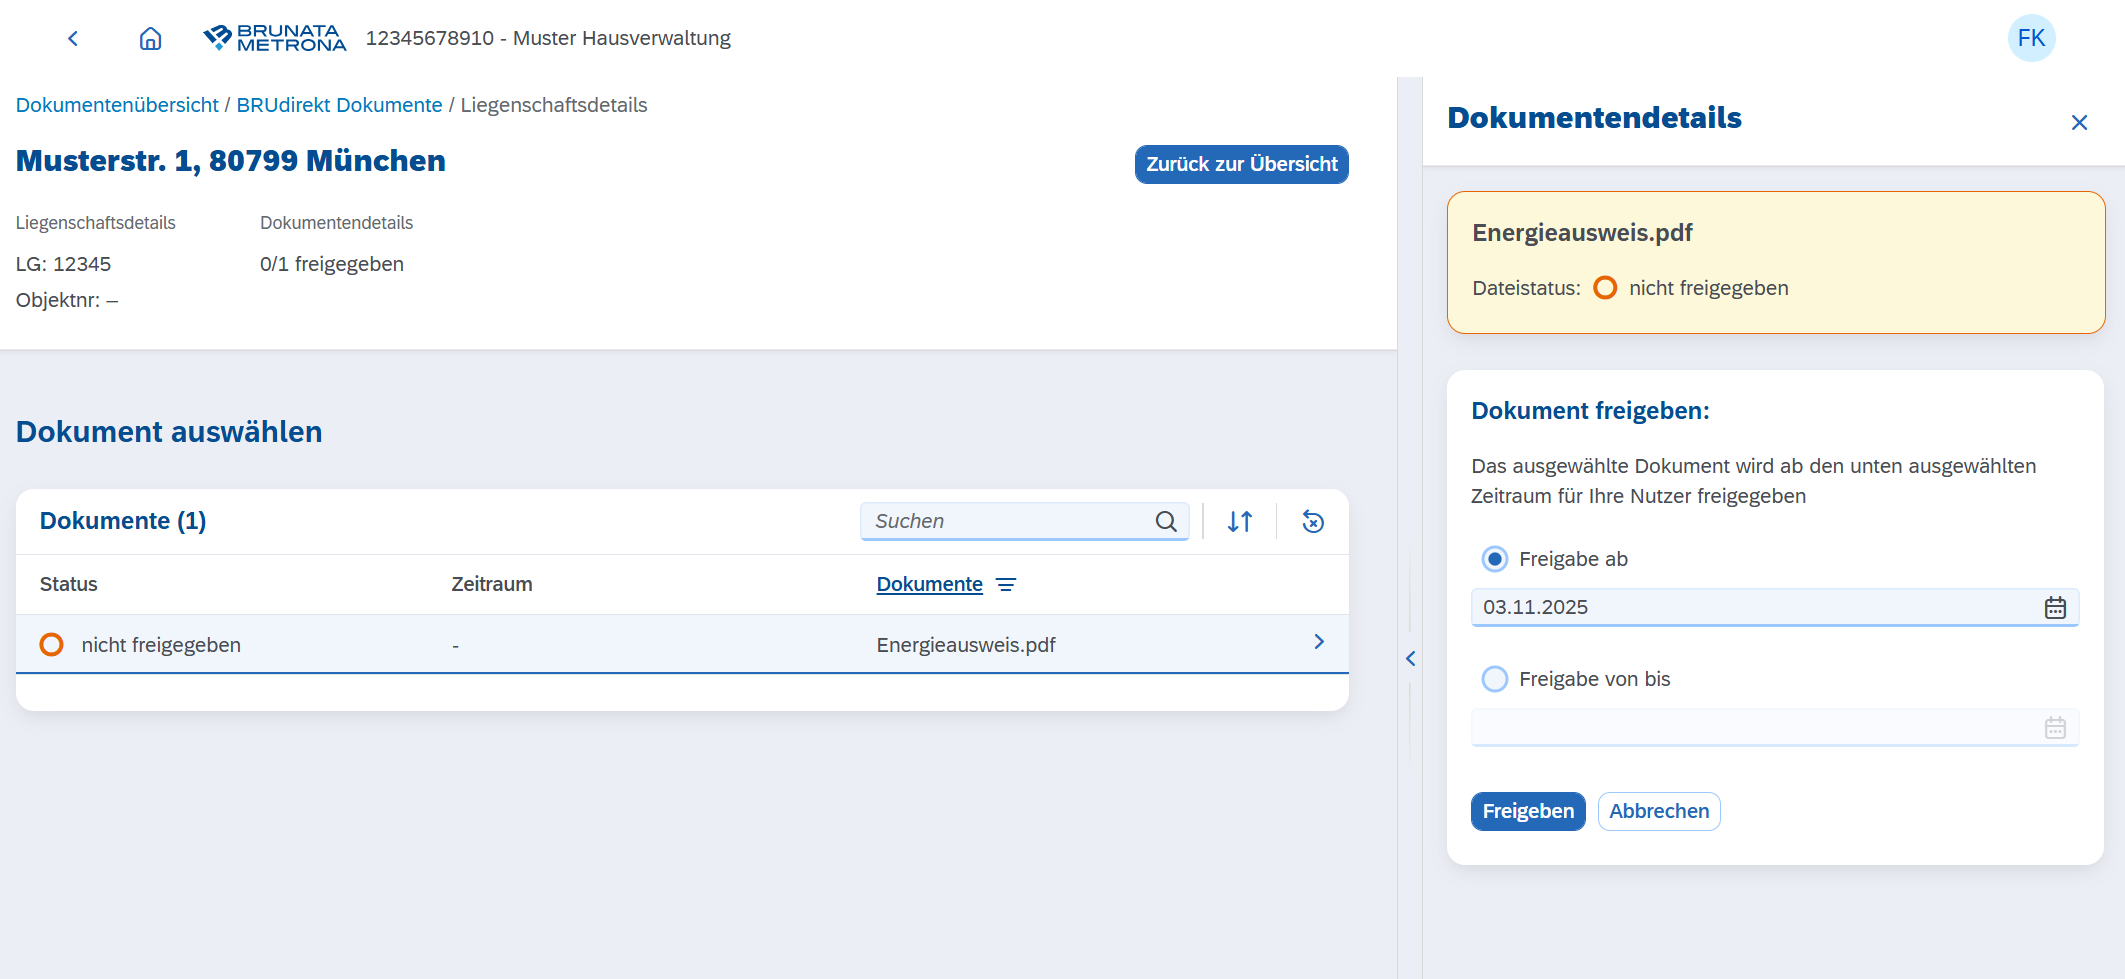Click the Brunata Metrona logo
This screenshot has width=2125, height=979.
pos(274,38)
